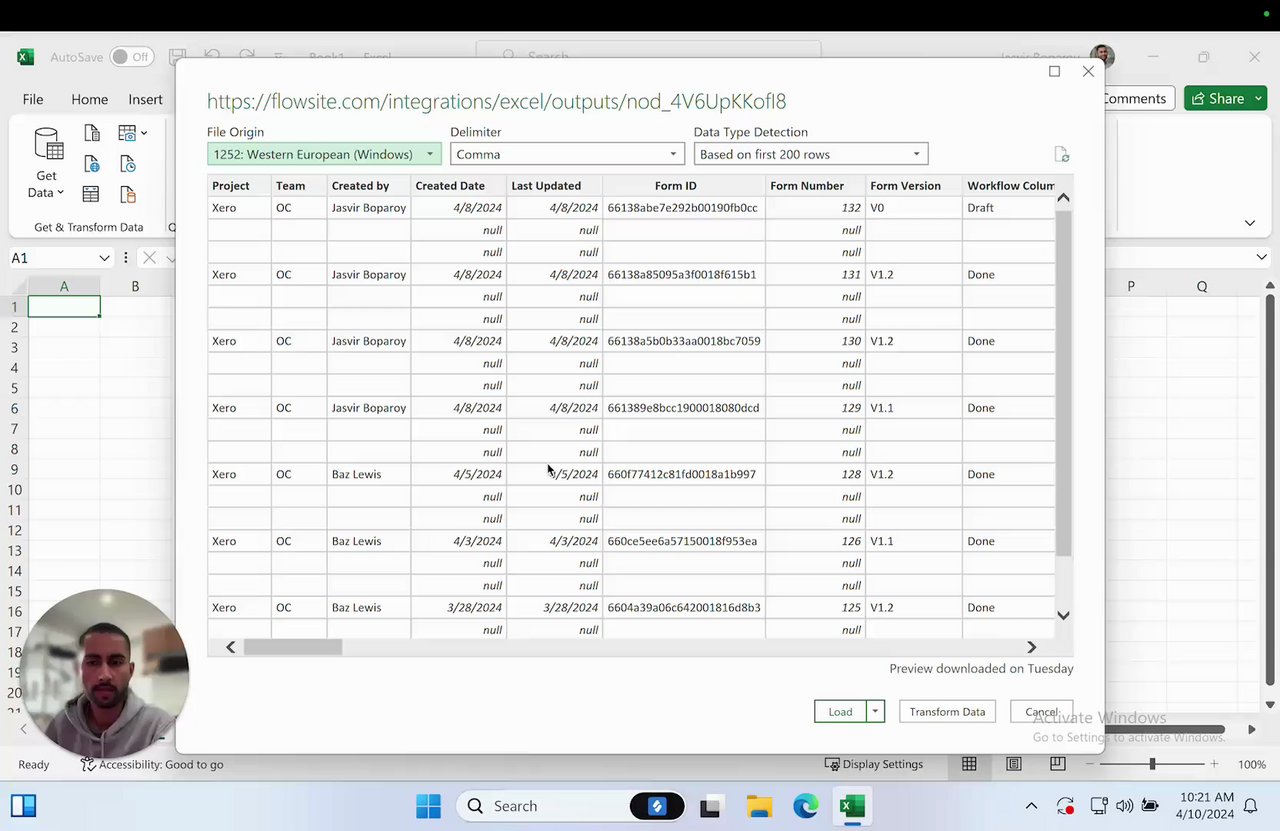
Task: Open Windows notifications bell
Action: [x=1250, y=806]
